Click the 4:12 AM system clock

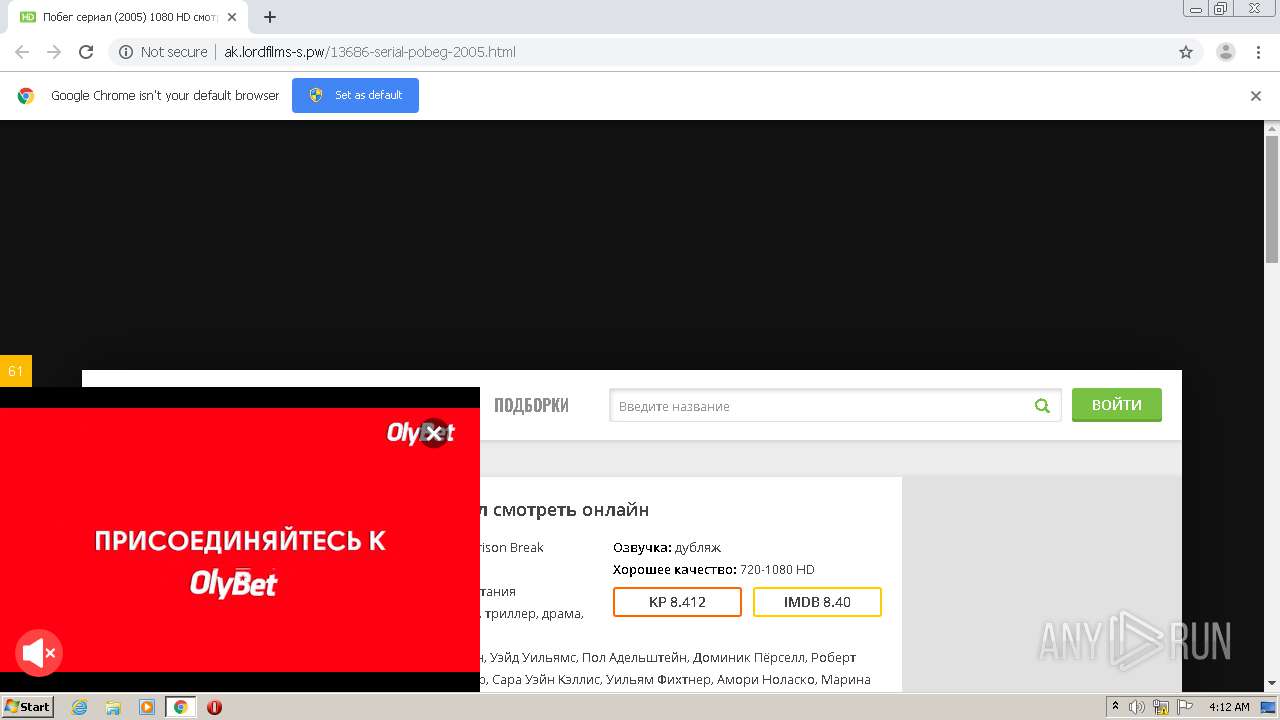point(1229,707)
